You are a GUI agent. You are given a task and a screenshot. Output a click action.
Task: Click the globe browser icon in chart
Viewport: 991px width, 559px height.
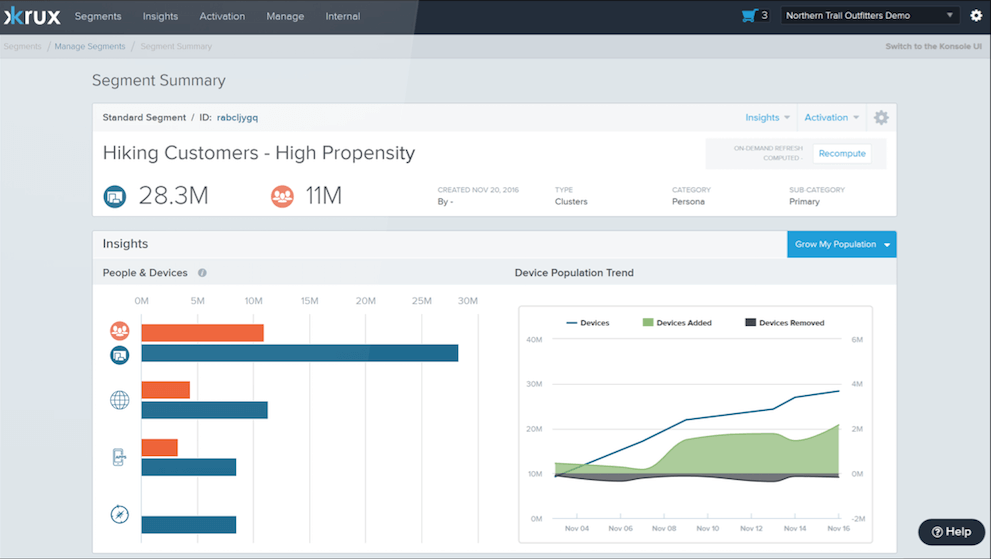coord(119,400)
